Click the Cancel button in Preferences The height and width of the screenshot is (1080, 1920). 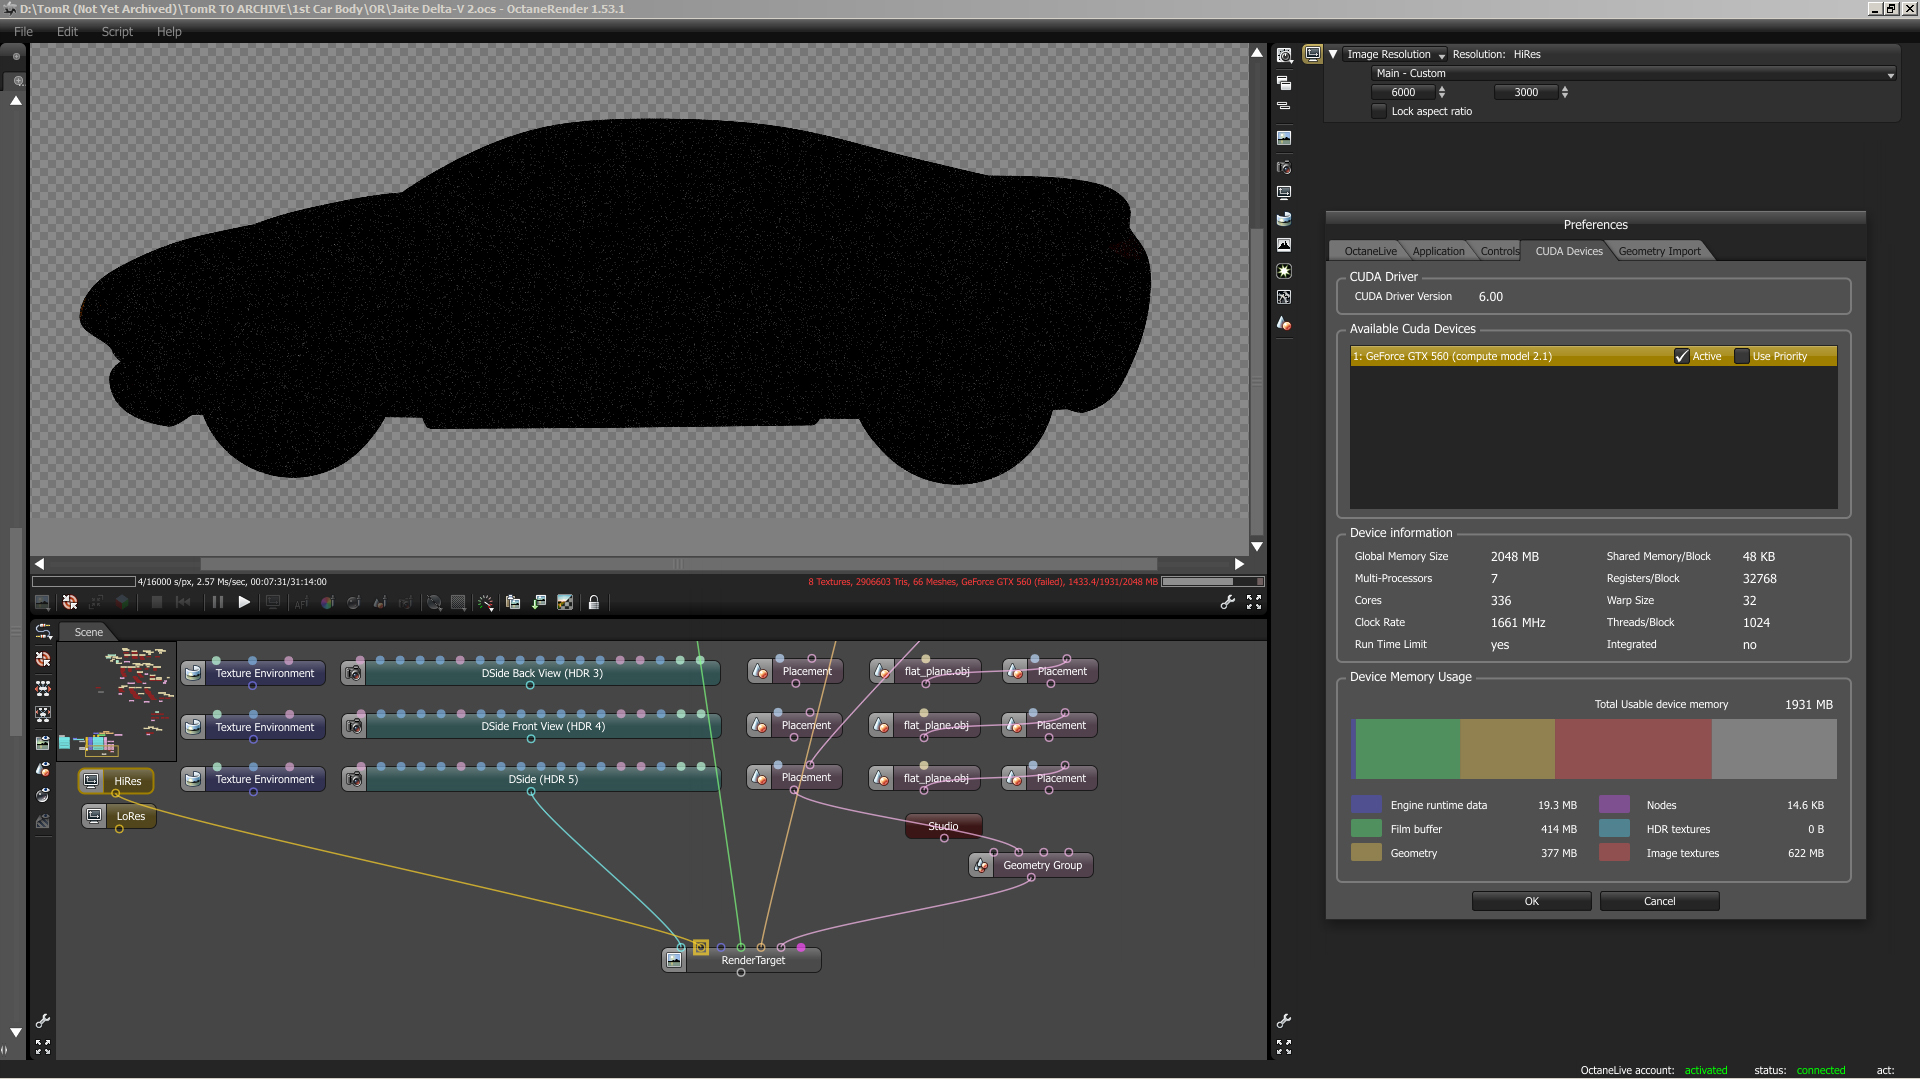(1659, 902)
